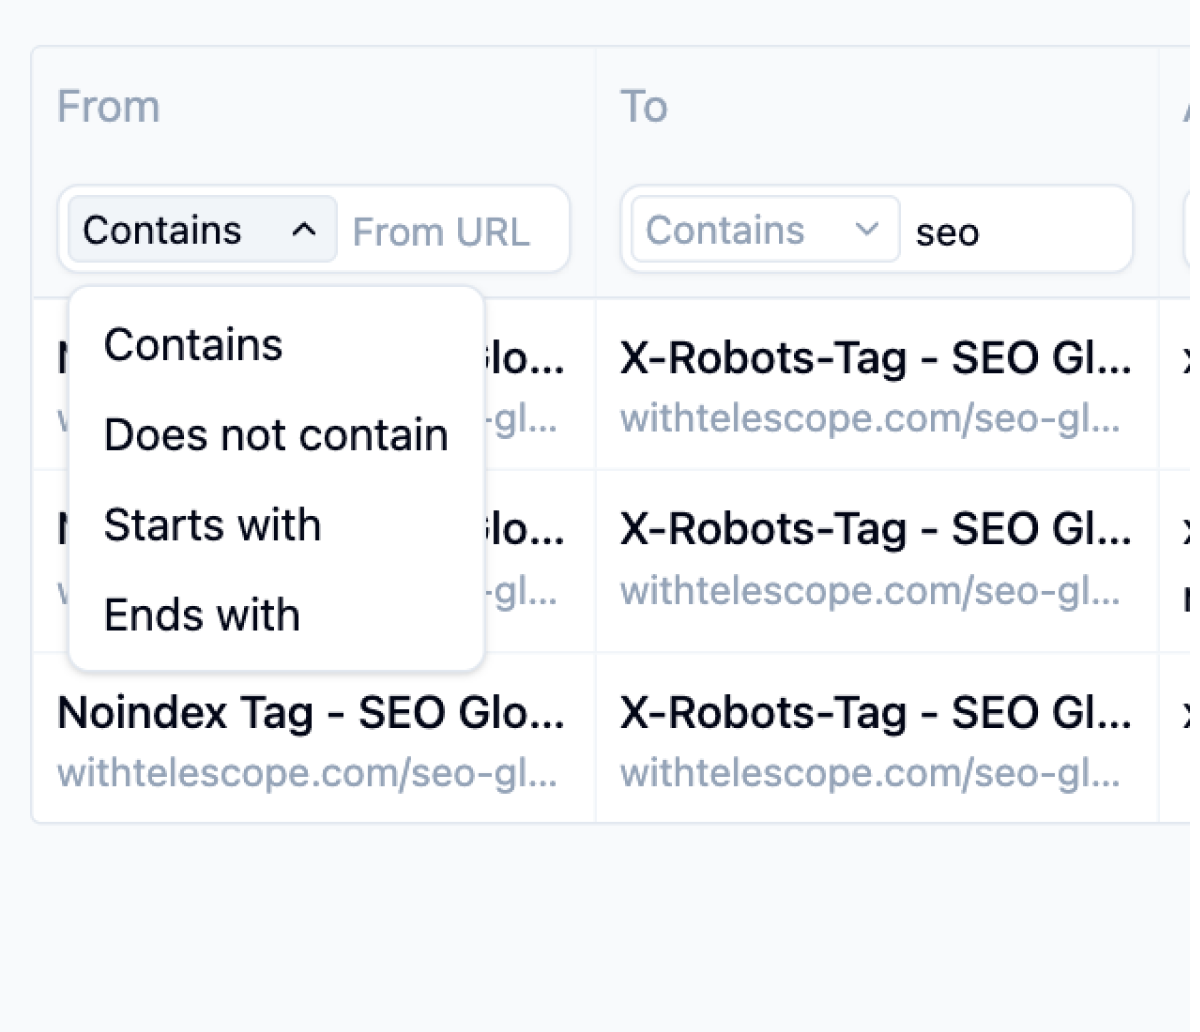Focus the "From URL" input field
Image resolution: width=1200 pixels, height=1032 pixels.
point(450,232)
